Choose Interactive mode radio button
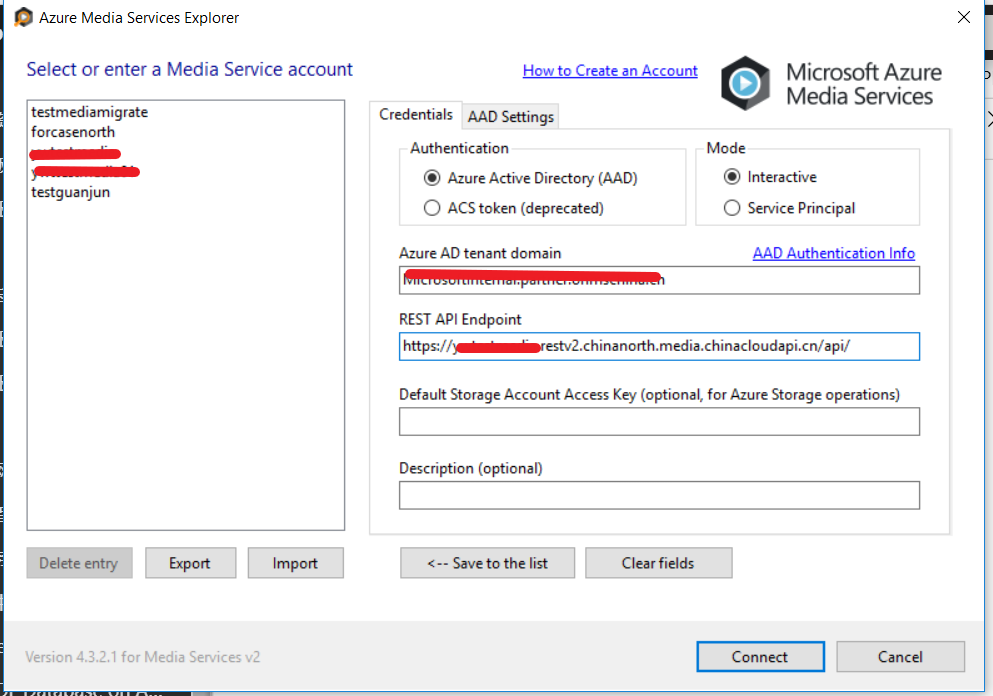The image size is (993, 696). 732,177
